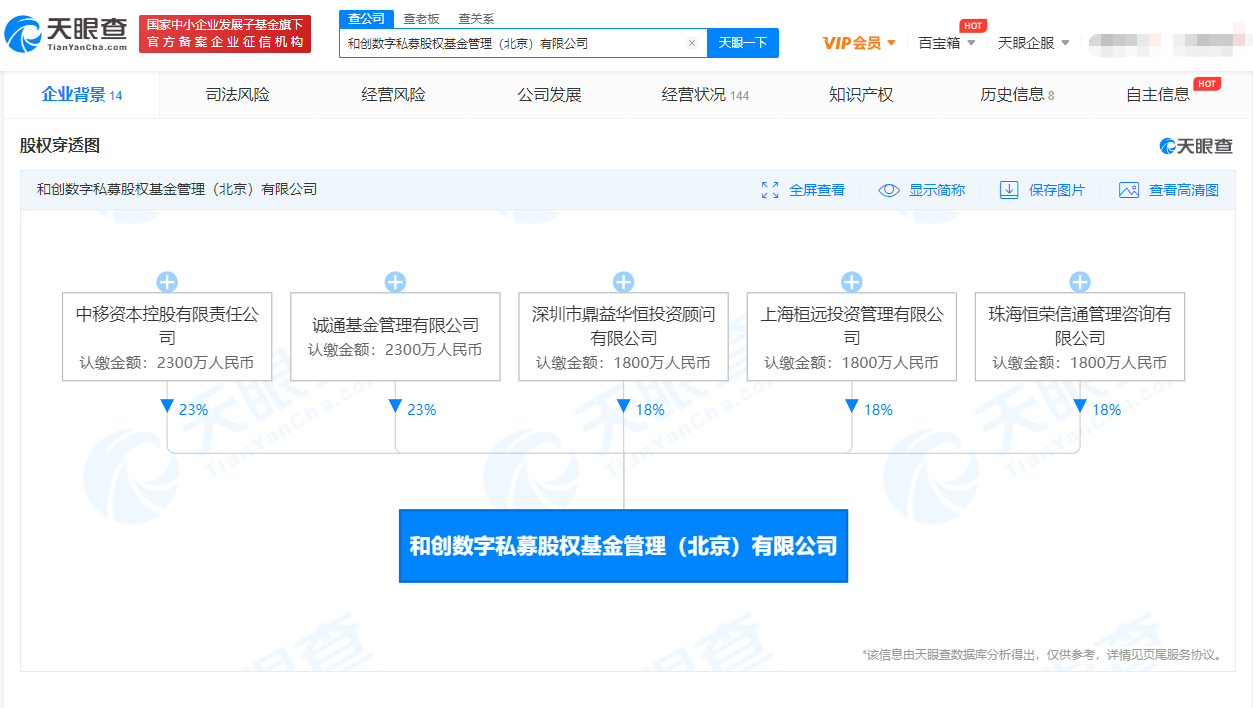Expand the plus icon above 中移资本控股有限责任公司

tap(167, 282)
